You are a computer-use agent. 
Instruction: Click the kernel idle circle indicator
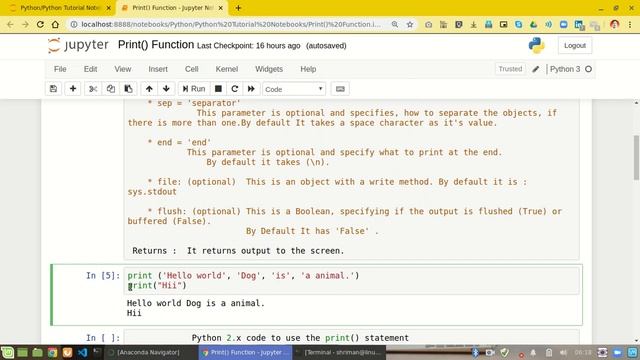[588, 69]
